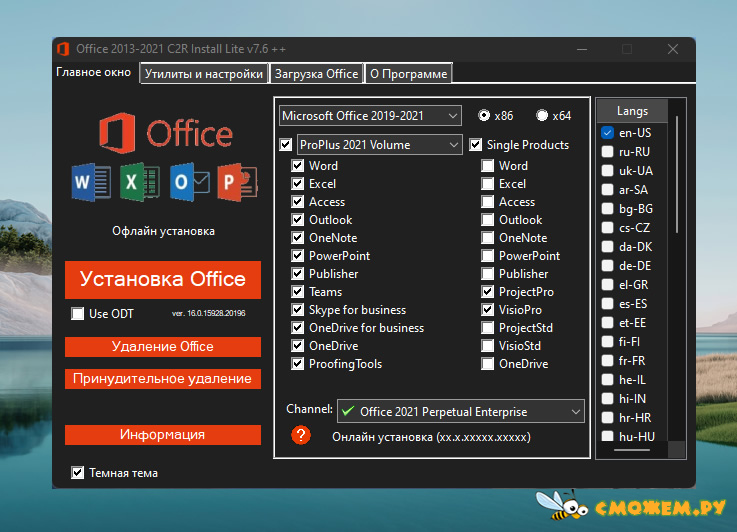Open the Загрузка Office tab

pyautogui.click(x=316, y=74)
